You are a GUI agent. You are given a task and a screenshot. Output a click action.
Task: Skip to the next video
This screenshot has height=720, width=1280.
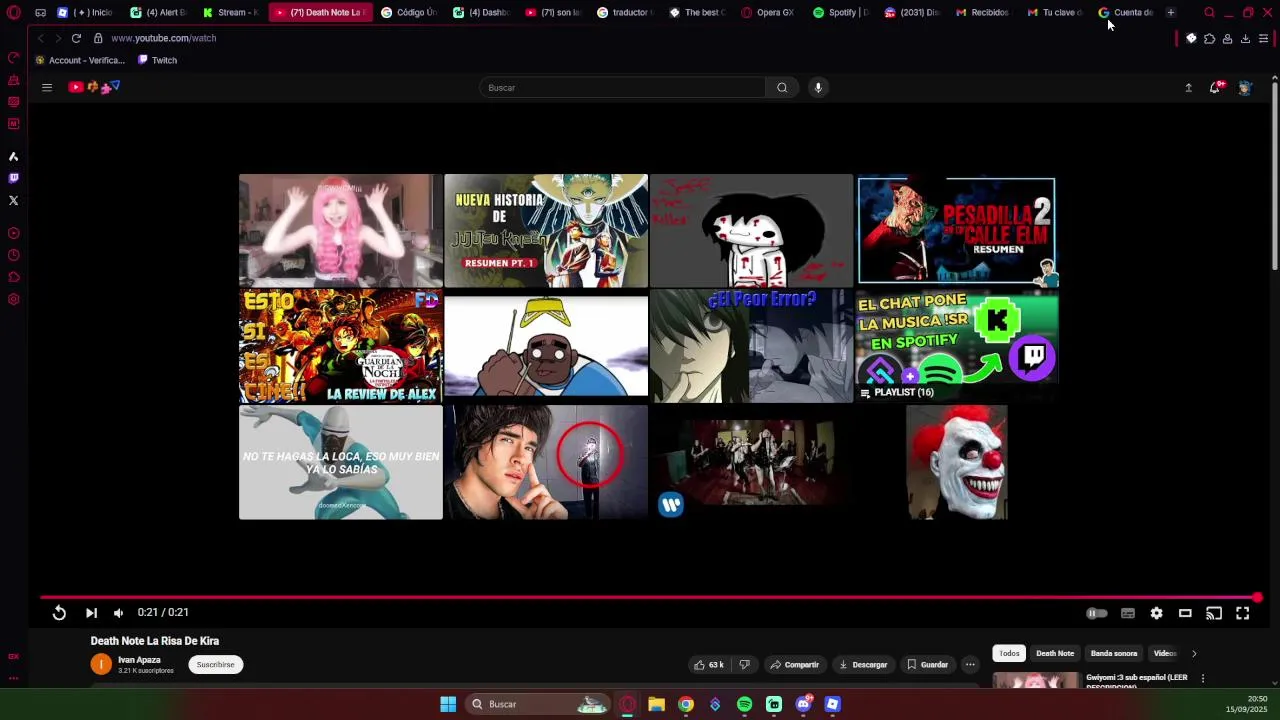click(91, 613)
